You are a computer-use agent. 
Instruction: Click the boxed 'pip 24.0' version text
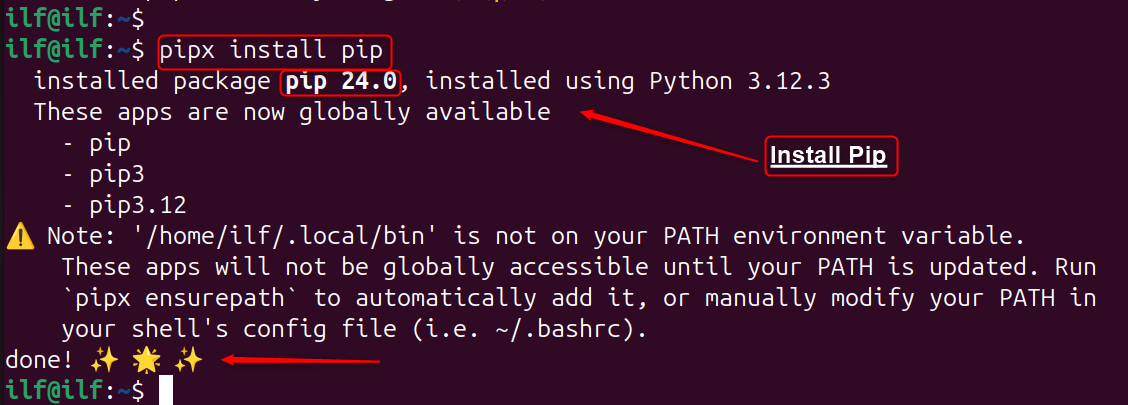point(340,81)
